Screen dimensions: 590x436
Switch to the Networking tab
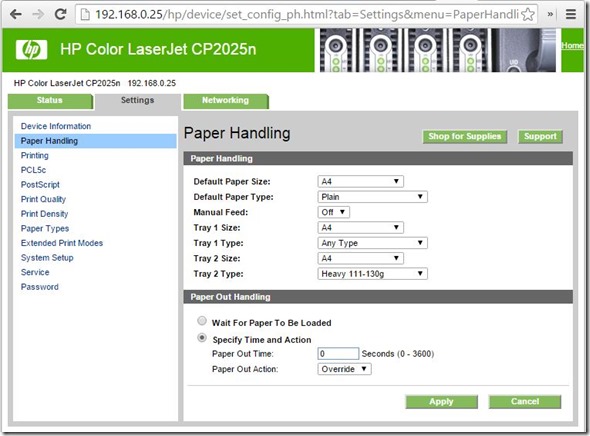[226, 101]
